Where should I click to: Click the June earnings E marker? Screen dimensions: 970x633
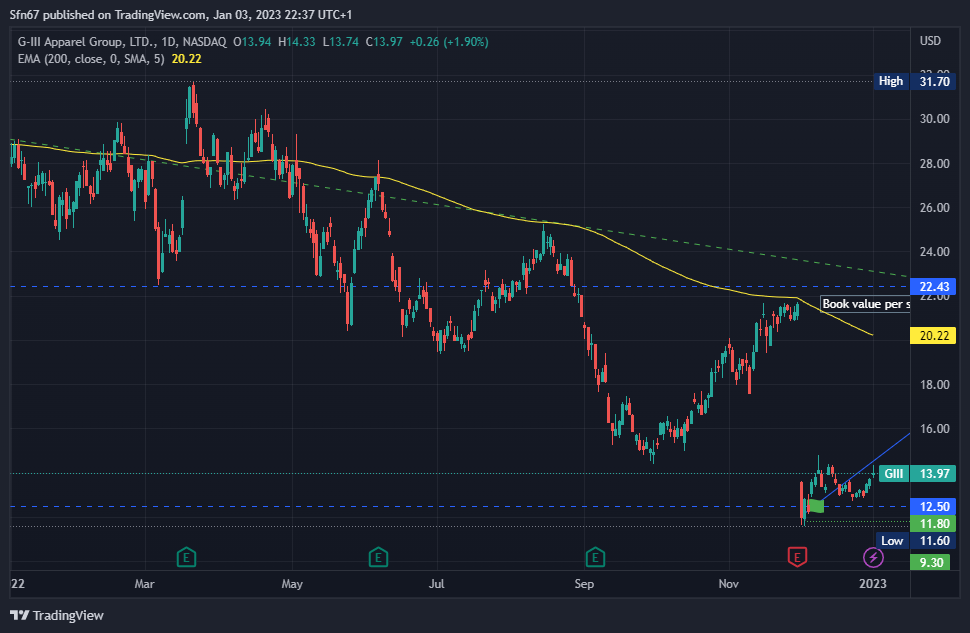378,558
